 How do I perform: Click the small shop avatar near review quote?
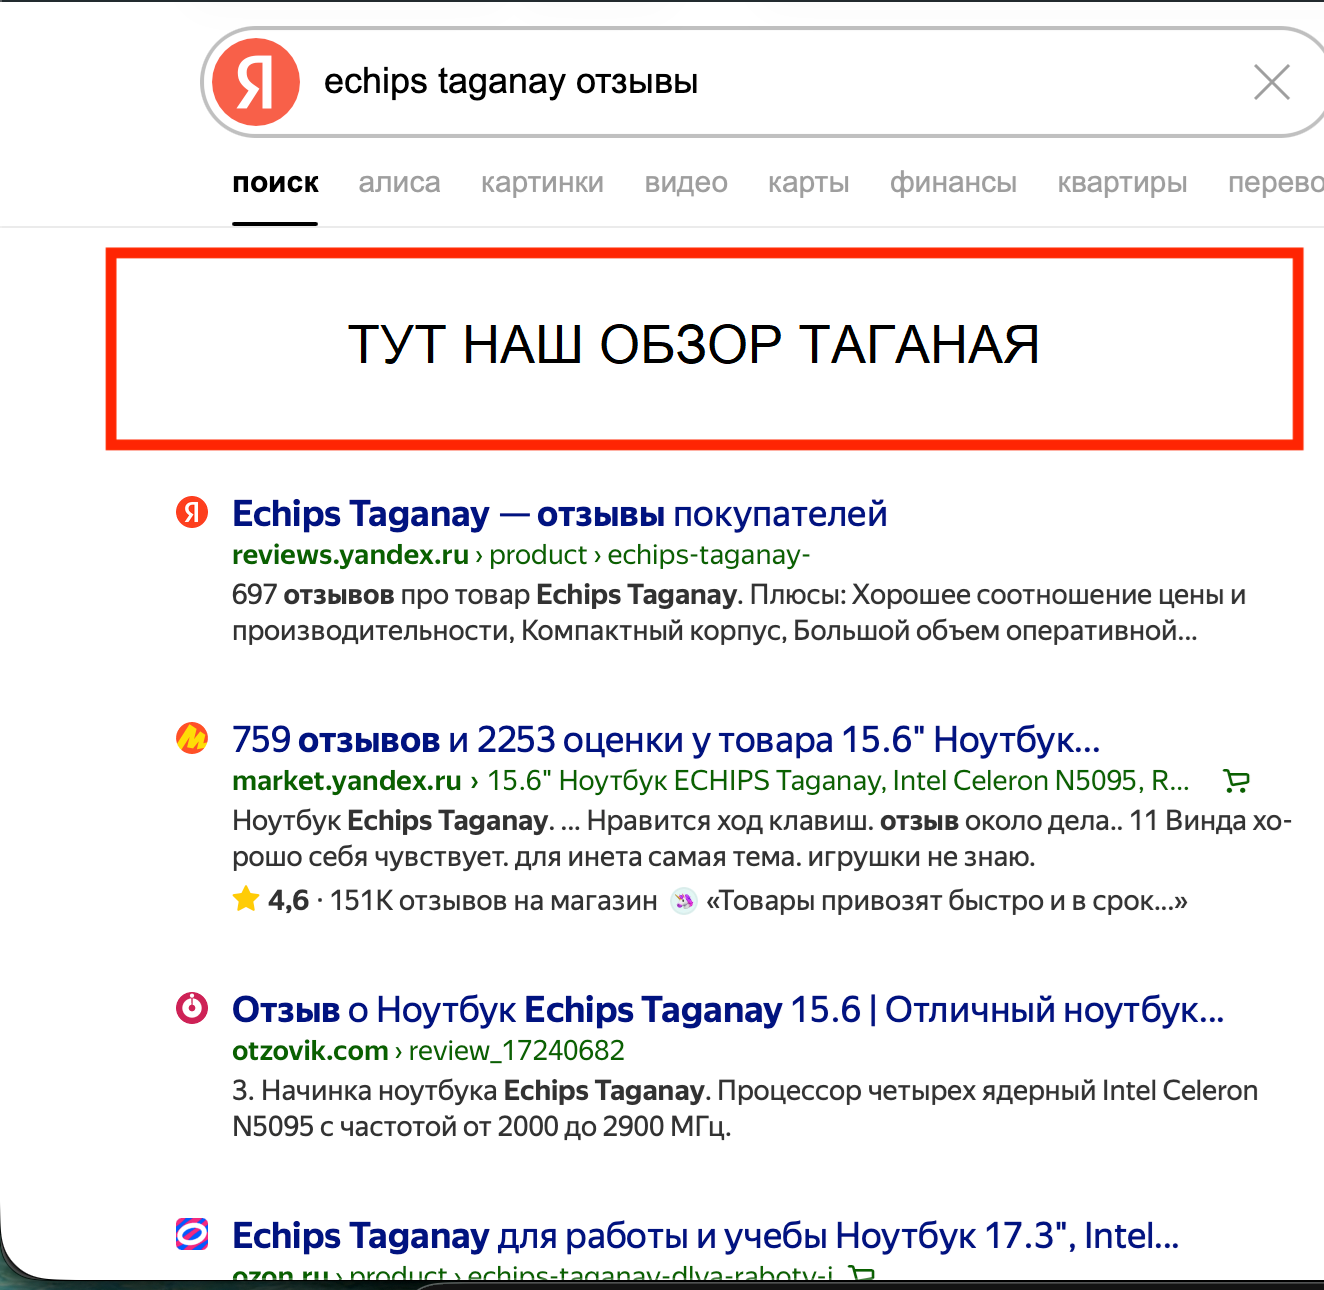683,901
